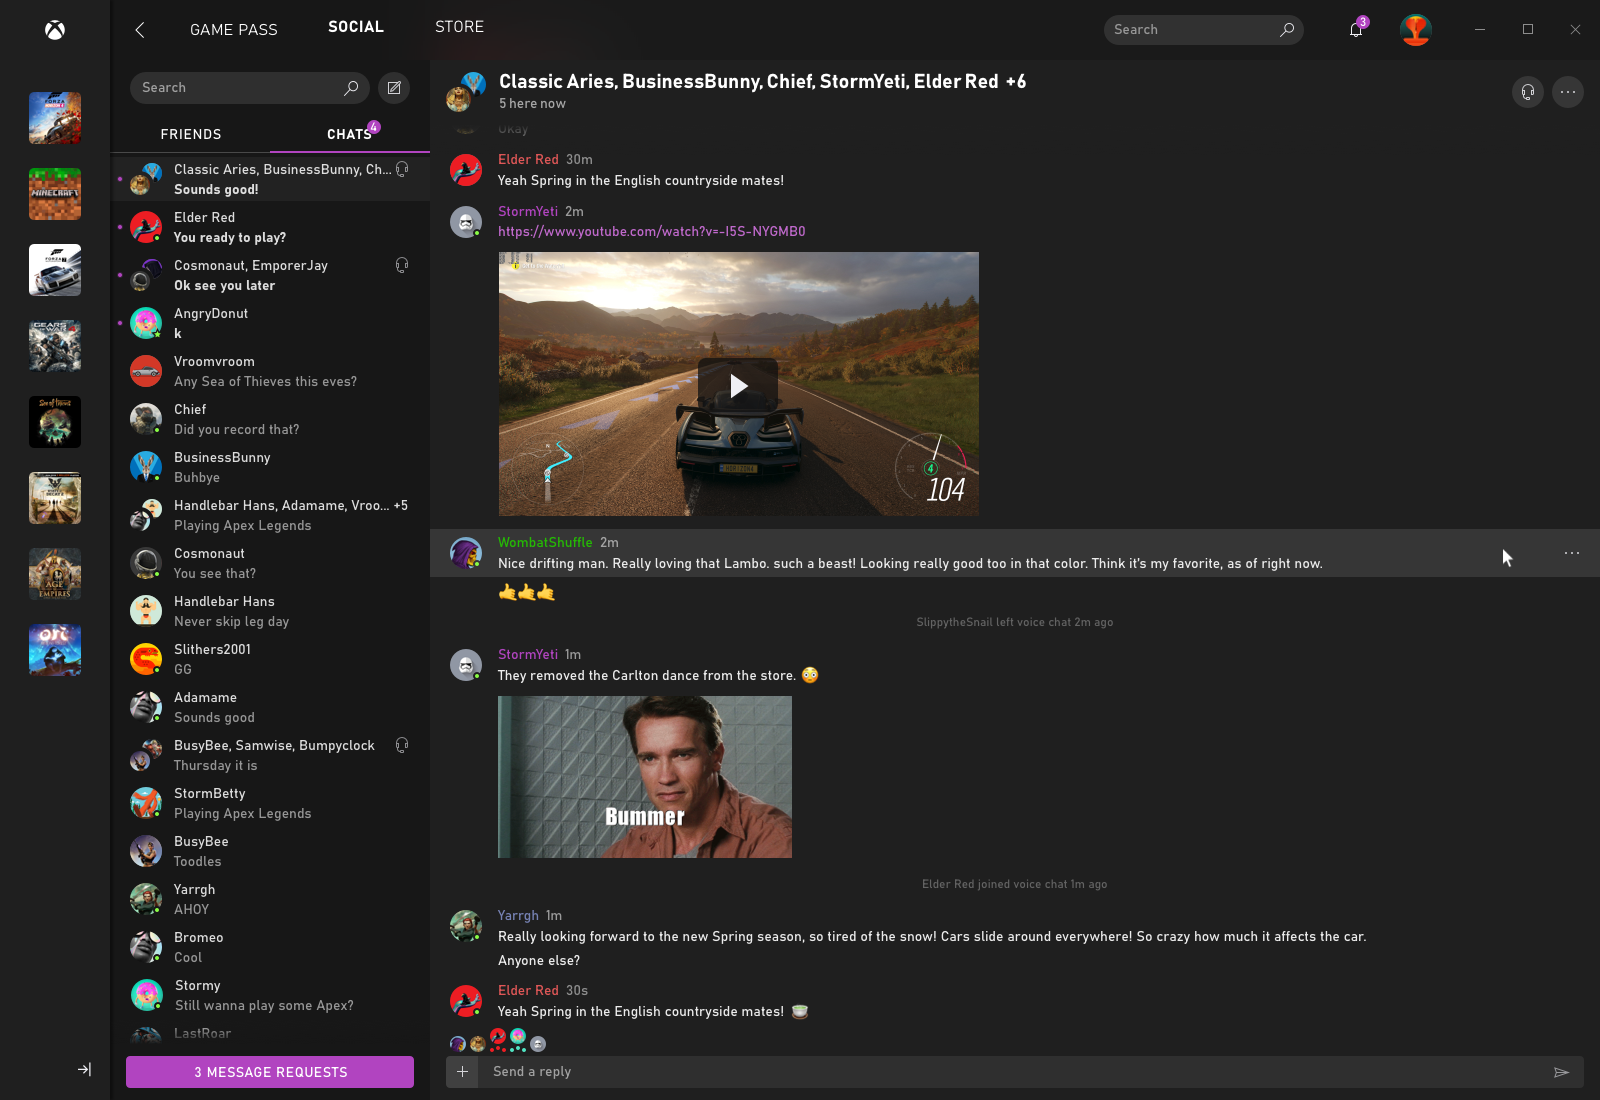The width and height of the screenshot is (1600, 1100).
Task: Click the Send a reply field
Action: point(1010,1072)
